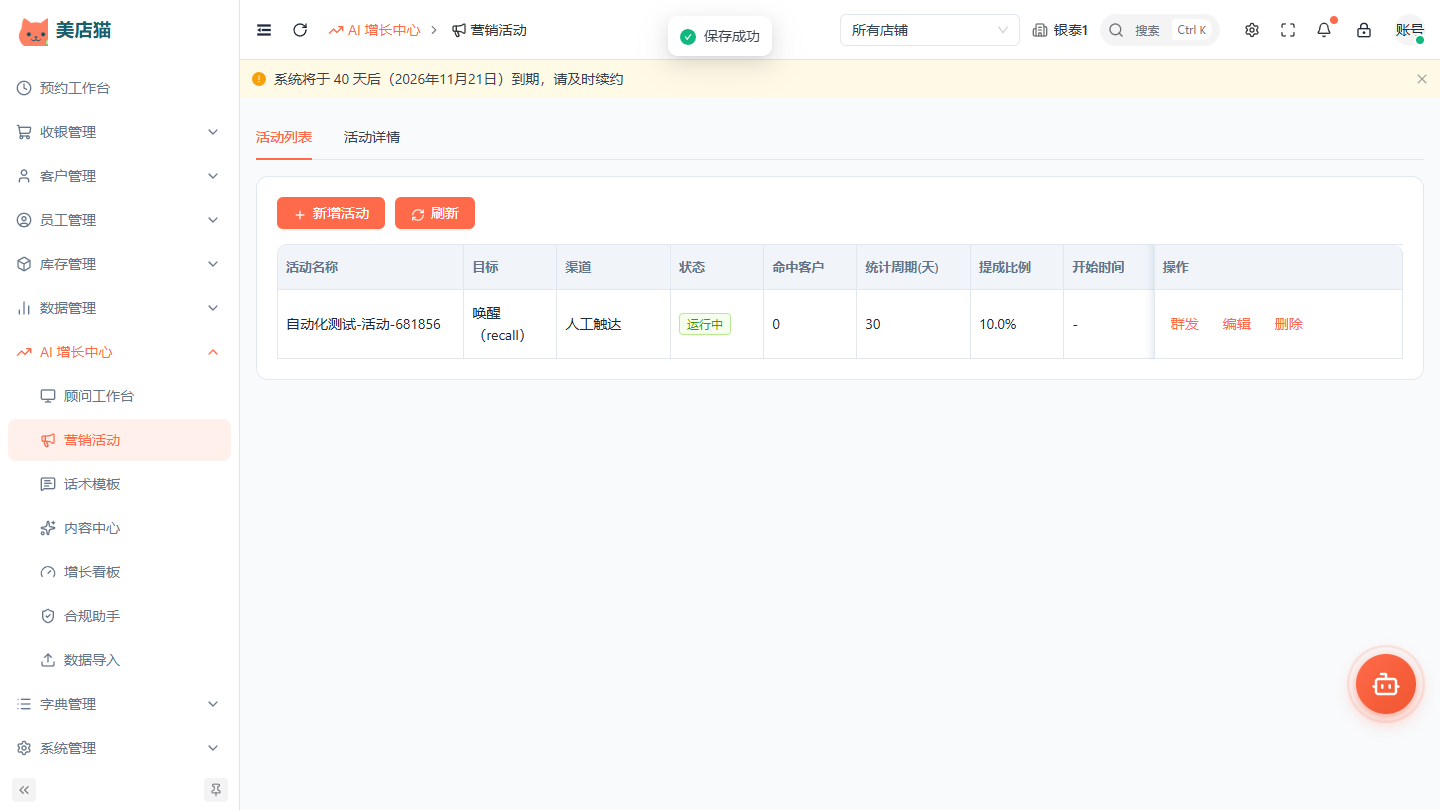Expand 收银管理 chevron

pyautogui.click(x=212, y=132)
